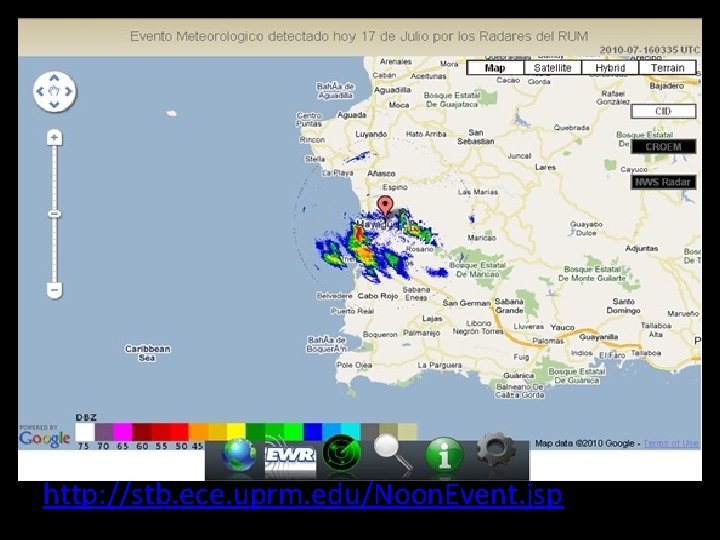Image resolution: width=720 pixels, height=540 pixels.
Task: Click the Aguadilla map label
Action: coord(393,90)
